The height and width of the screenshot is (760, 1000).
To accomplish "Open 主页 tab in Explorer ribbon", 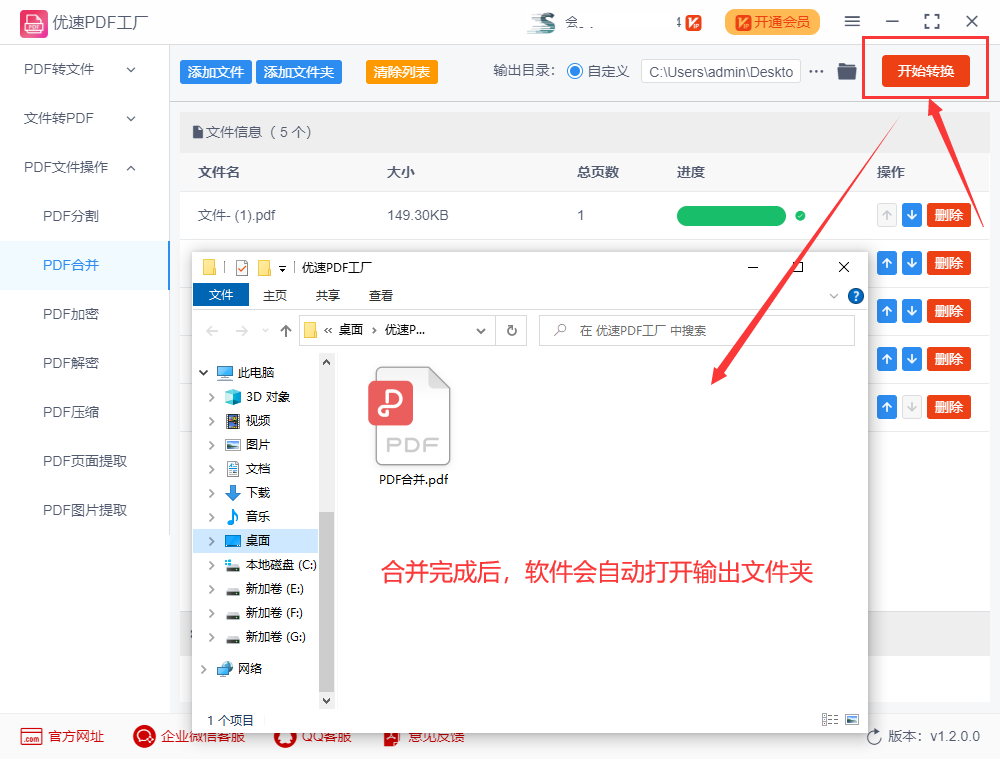I will pos(275,296).
